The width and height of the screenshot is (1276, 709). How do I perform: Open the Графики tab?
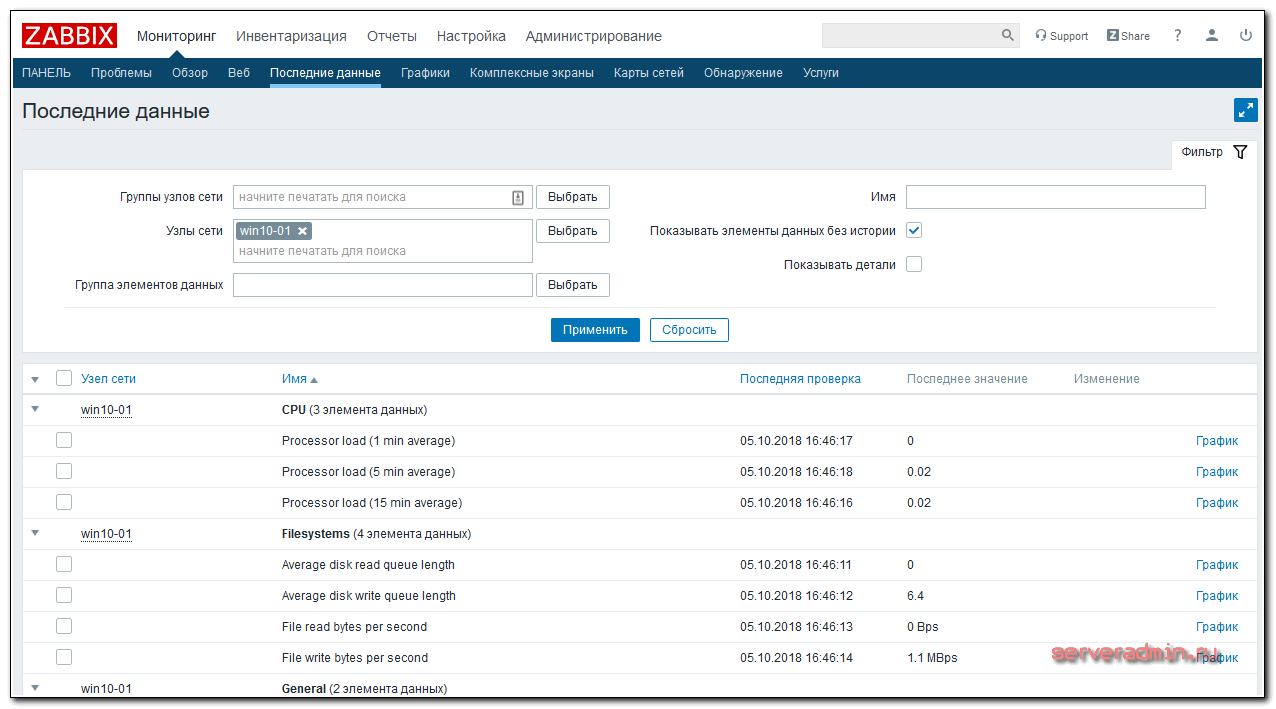click(x=425, y=73)
